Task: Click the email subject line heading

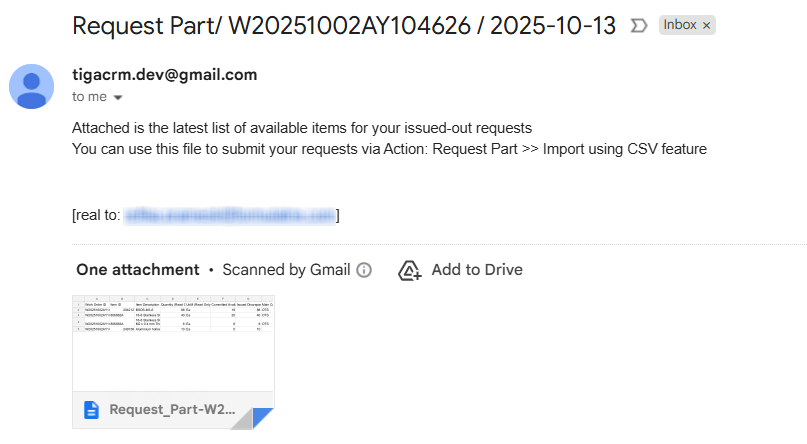Action: pyautogui.click(x=344, y=26)
